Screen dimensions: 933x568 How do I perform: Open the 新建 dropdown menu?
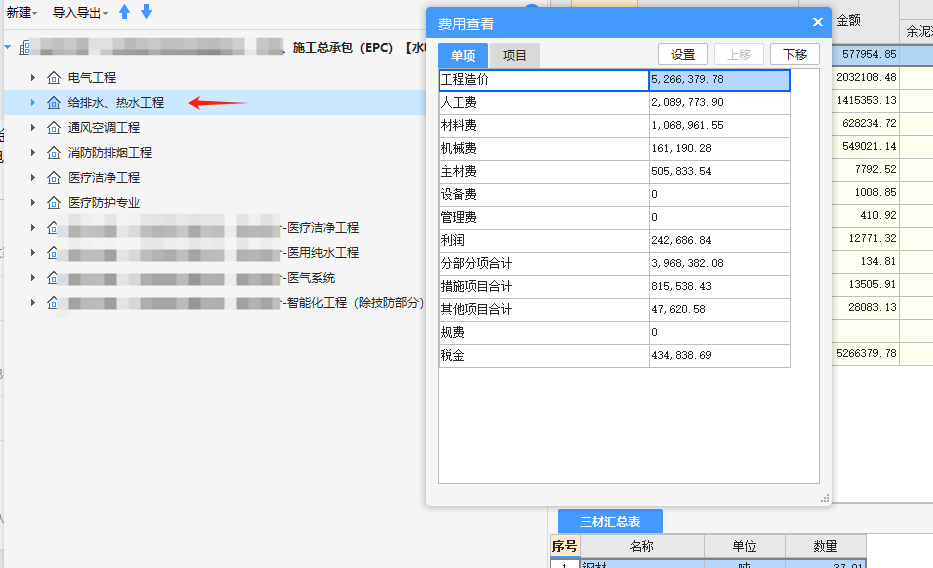point(21,12)
